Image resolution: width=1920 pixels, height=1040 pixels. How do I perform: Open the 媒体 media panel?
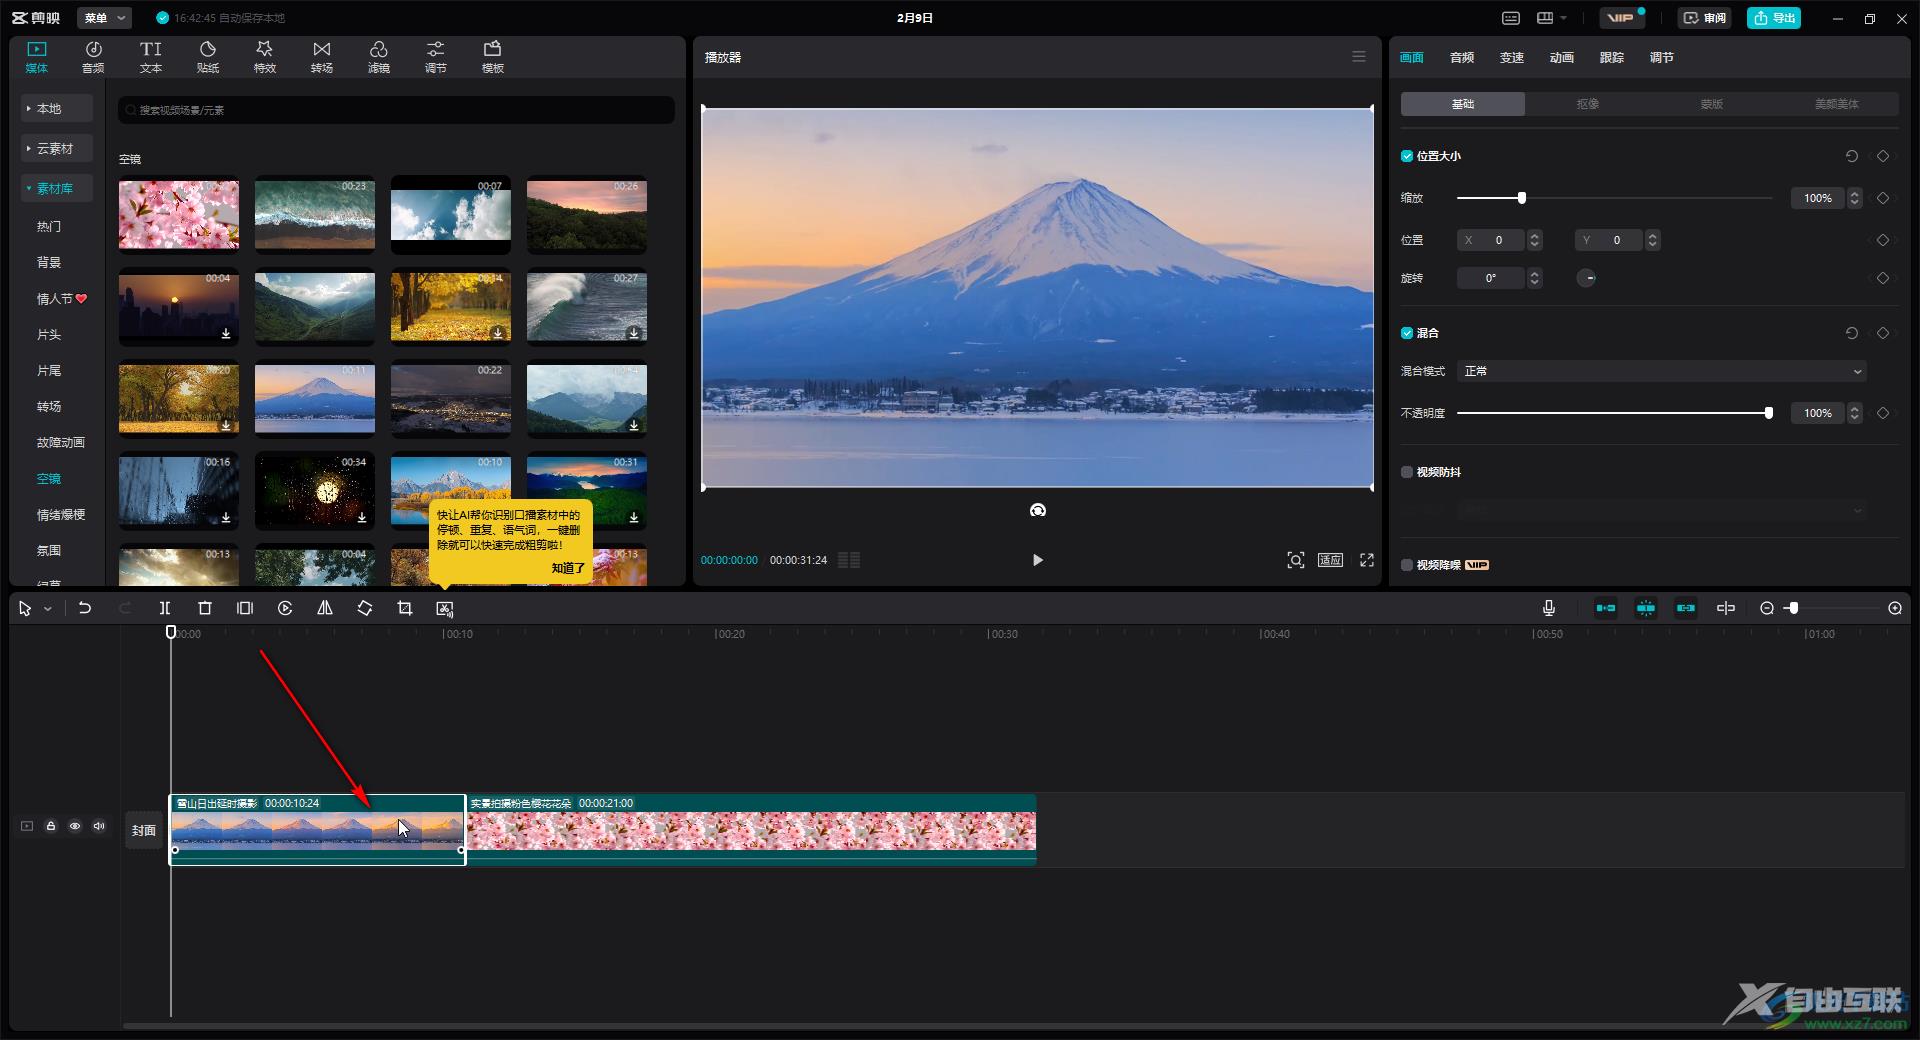(37, 57)
